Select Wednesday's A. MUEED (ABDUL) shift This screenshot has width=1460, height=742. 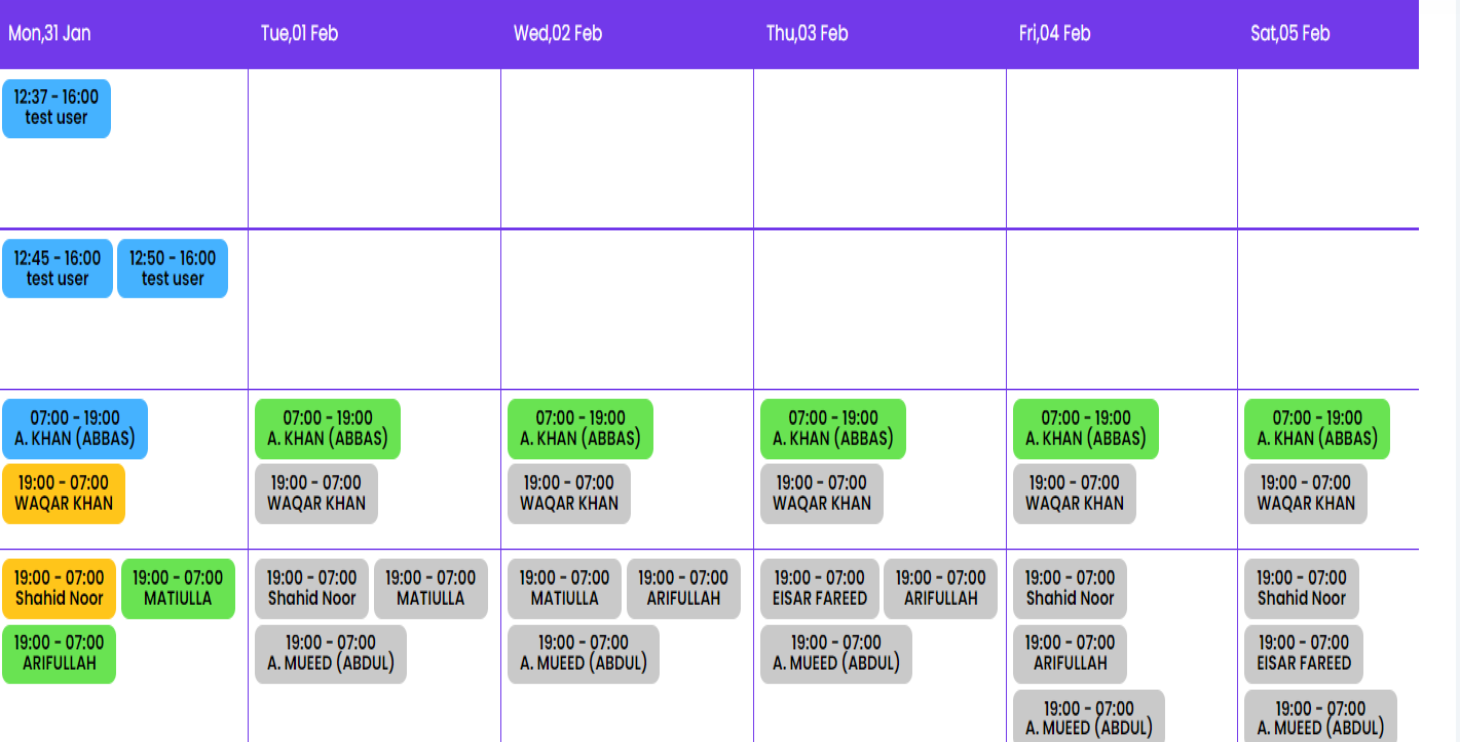coord(584,654)
